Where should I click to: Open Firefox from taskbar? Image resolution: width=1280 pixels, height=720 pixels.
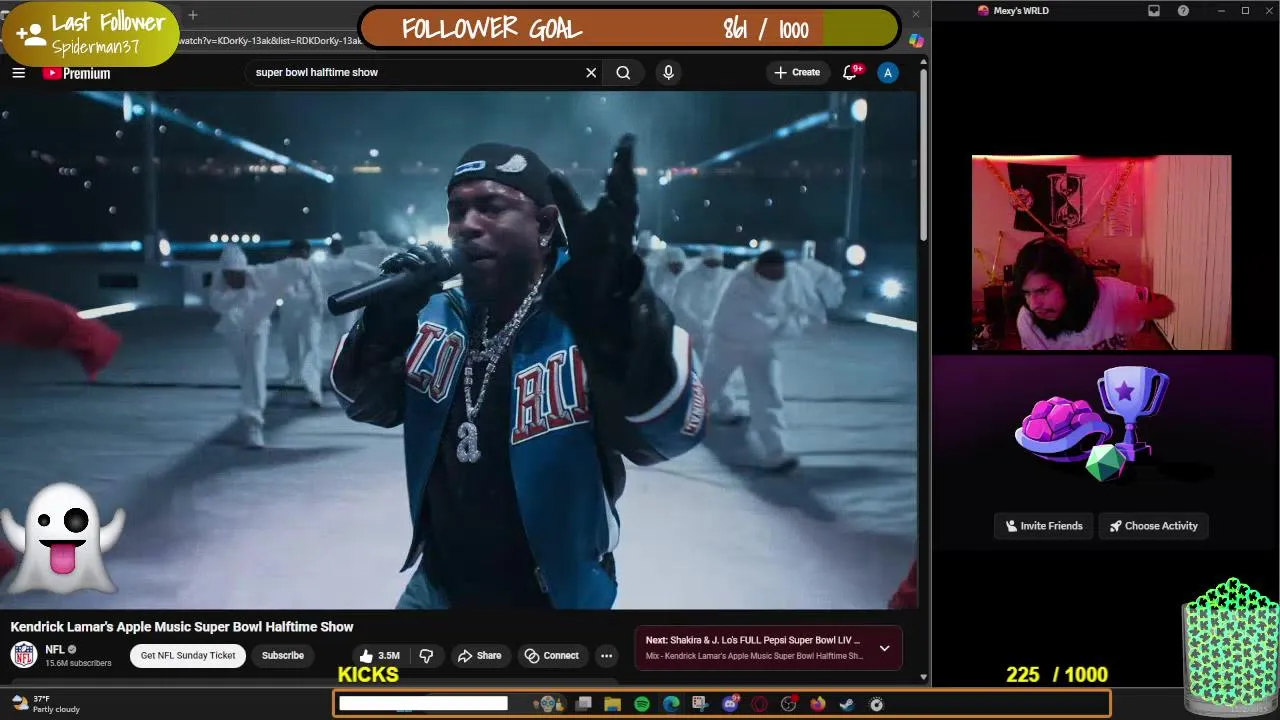[x=817, y=704]
